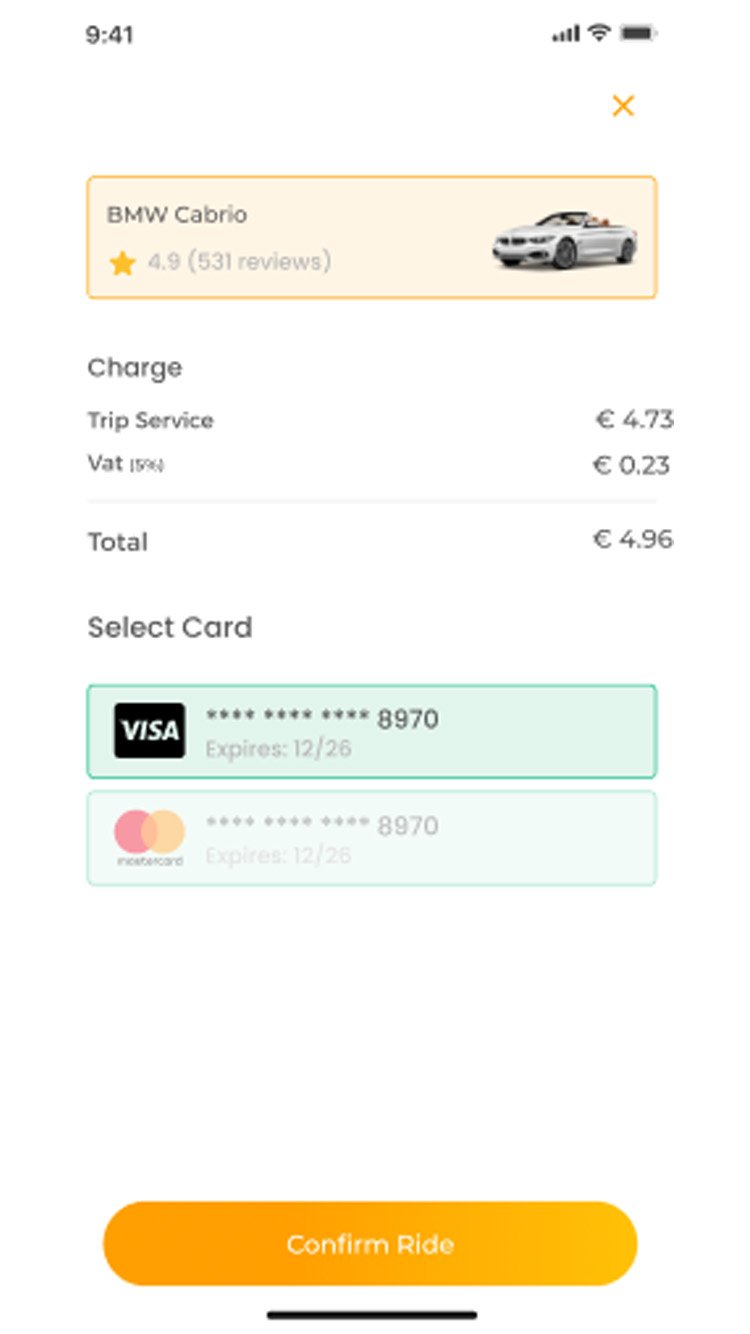
Task: Close the ride confirmation screen
Action: click(x=623, y=106)
